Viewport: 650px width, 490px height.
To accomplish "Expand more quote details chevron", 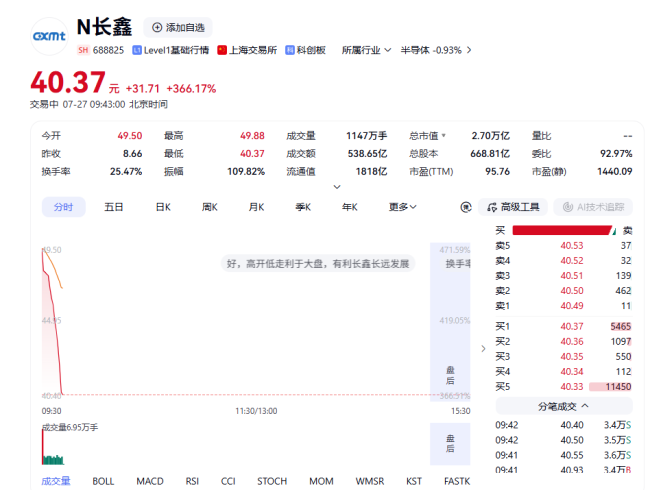I will click(x=337, y=187).
